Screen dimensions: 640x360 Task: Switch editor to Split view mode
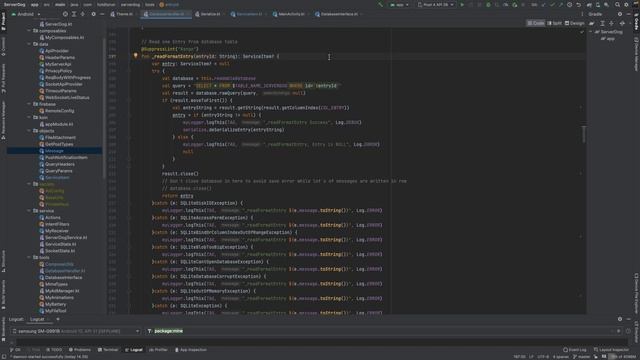tap(555, 23)
